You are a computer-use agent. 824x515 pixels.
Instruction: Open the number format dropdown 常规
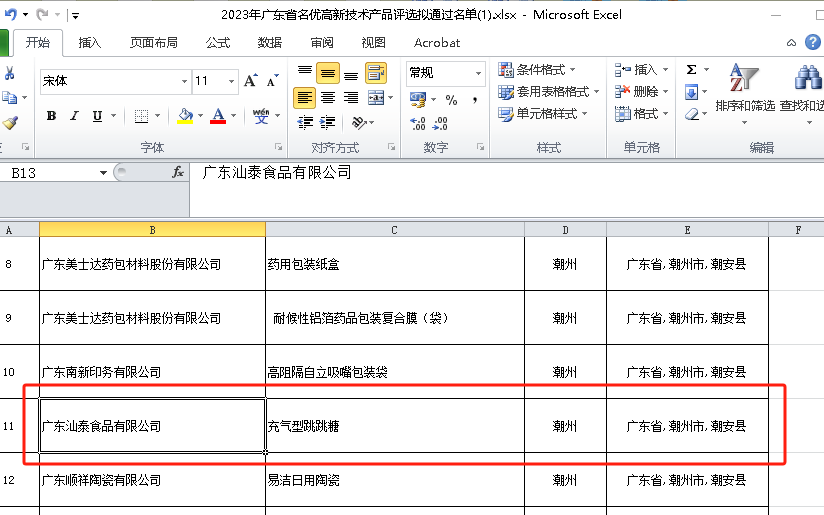pyautogui.click(x=478, y=73)
